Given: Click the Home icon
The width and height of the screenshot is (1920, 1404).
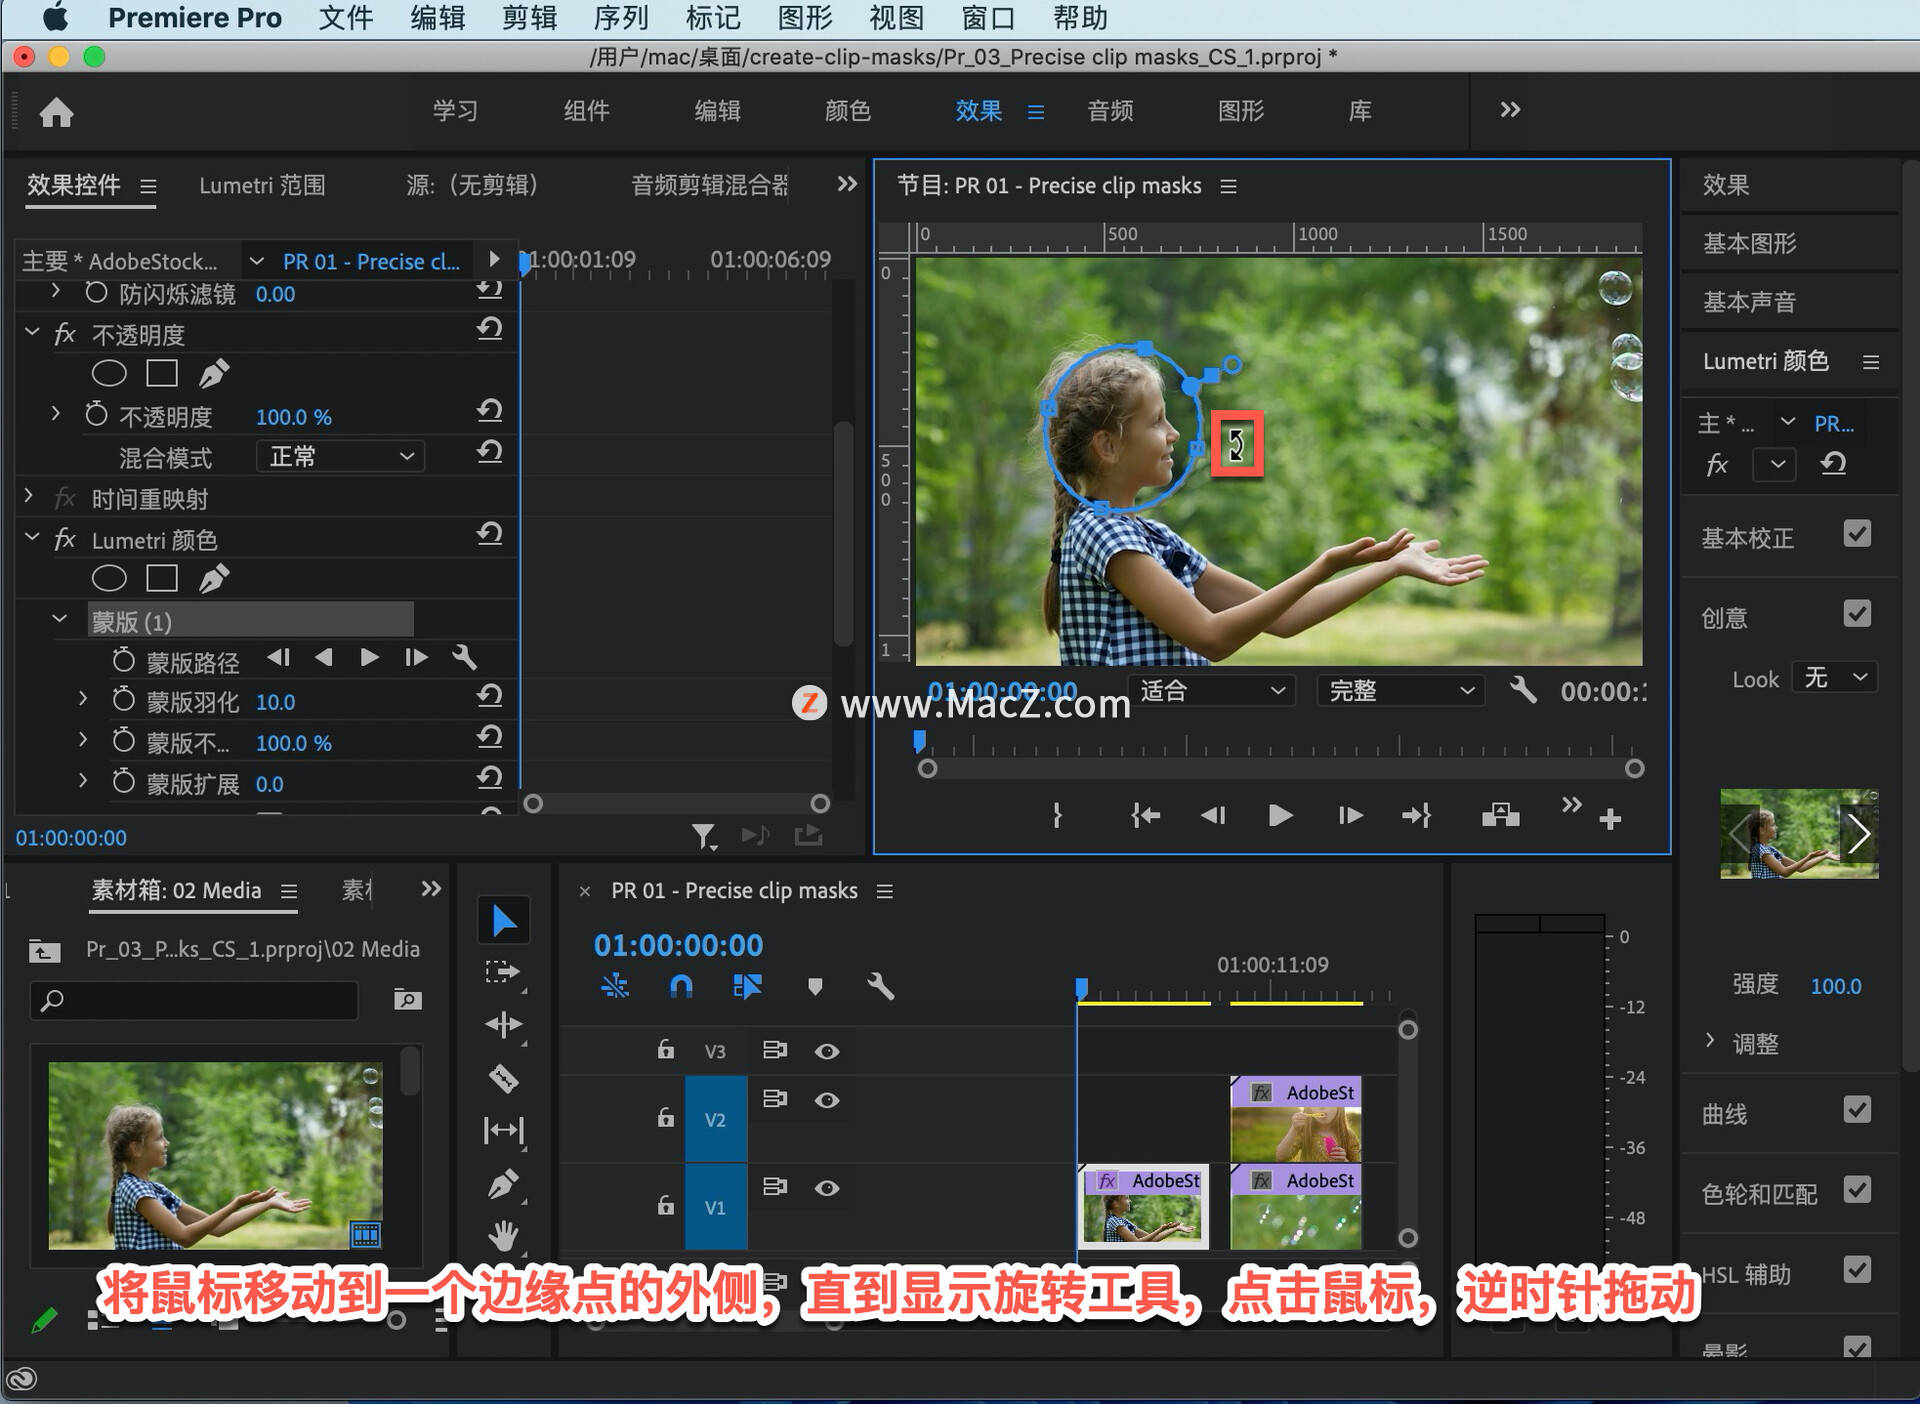Looking at the screenshot, I should click(x=56, y=112).
